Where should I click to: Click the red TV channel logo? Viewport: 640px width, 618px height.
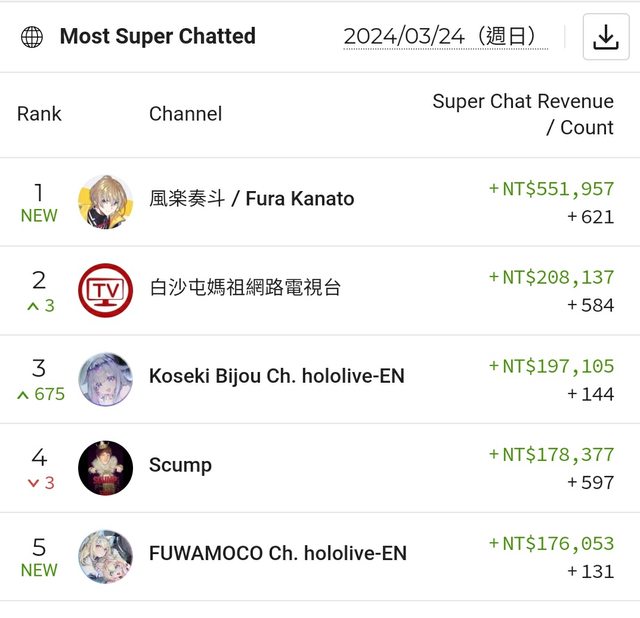tap(105, 290)
